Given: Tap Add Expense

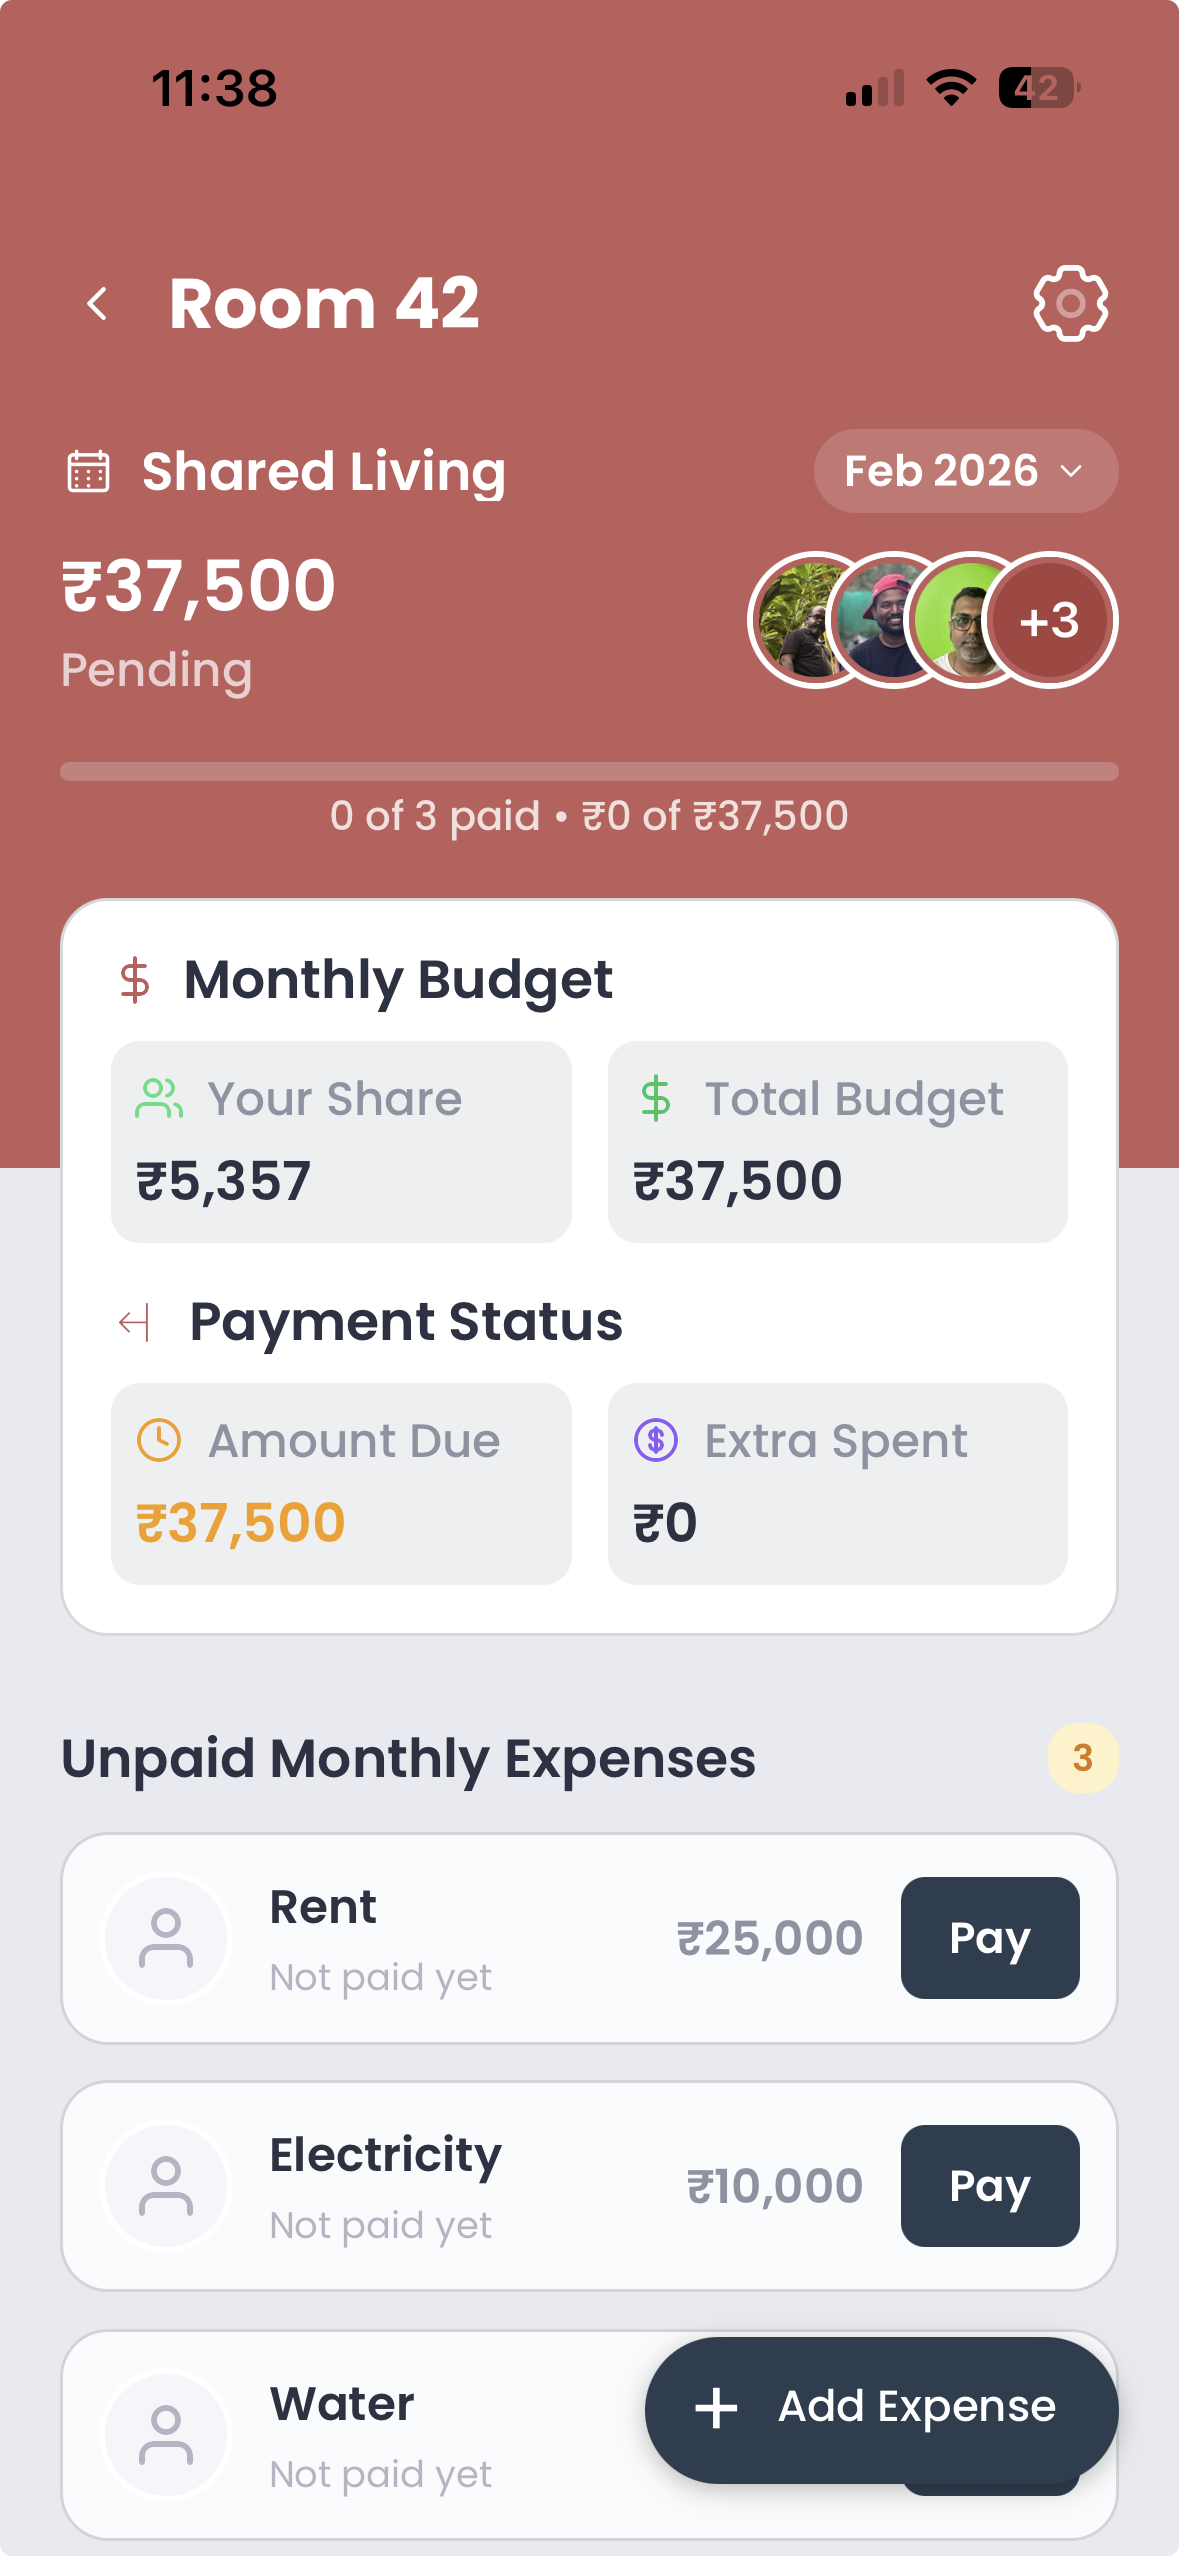Looking at the screenshot, I should [879, 2410].
